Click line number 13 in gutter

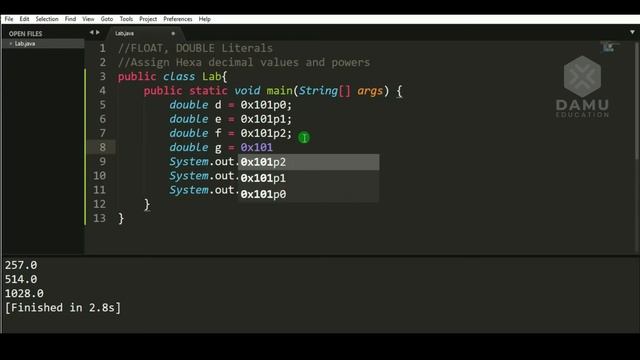(99, 218)
